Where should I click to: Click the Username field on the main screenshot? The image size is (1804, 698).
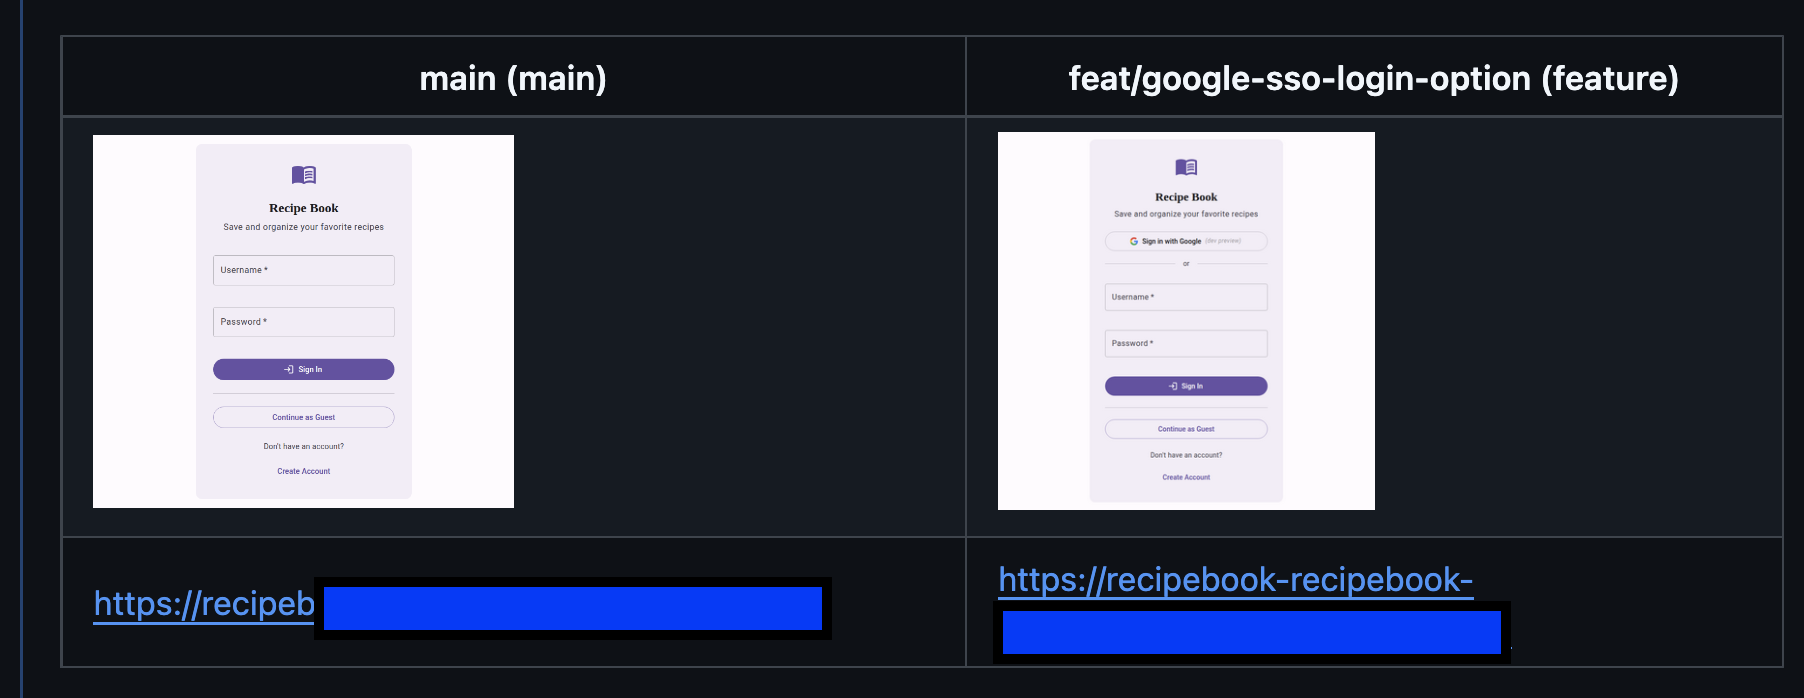pos(303,270)
